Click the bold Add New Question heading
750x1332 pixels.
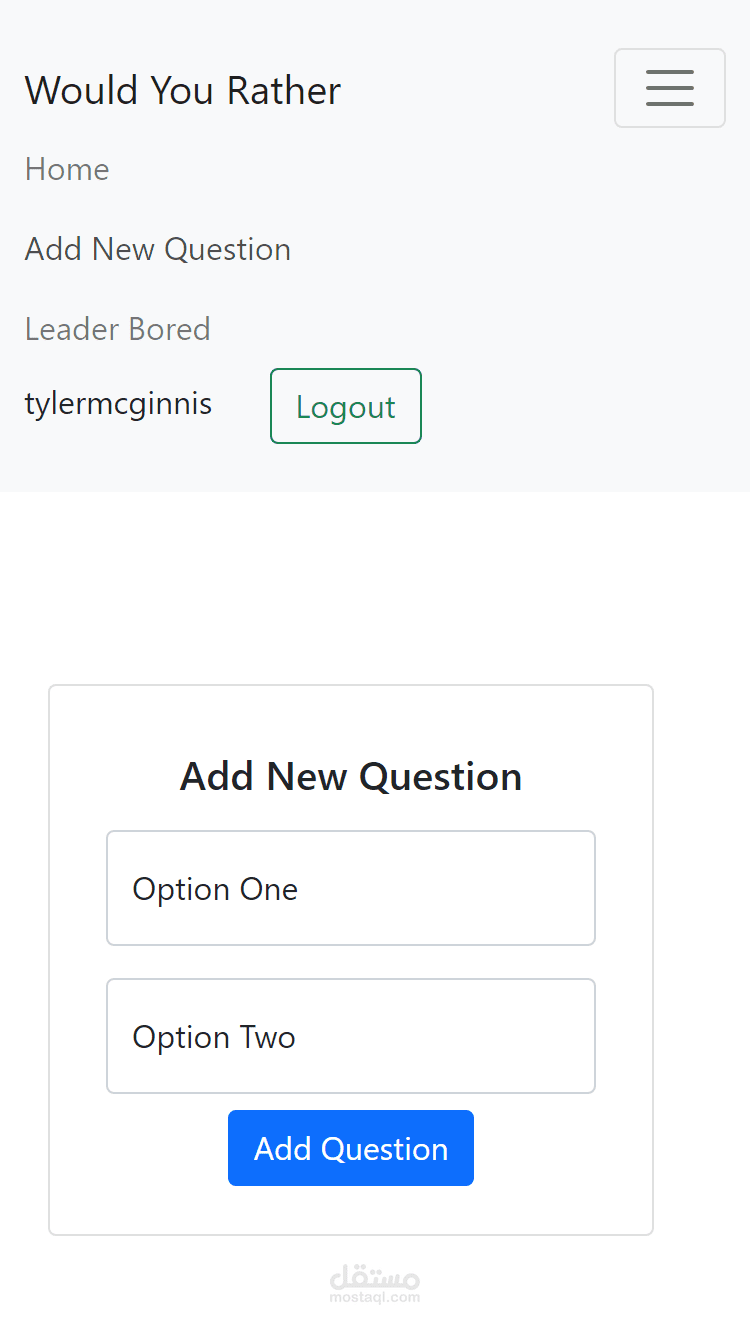coord(351,777)
